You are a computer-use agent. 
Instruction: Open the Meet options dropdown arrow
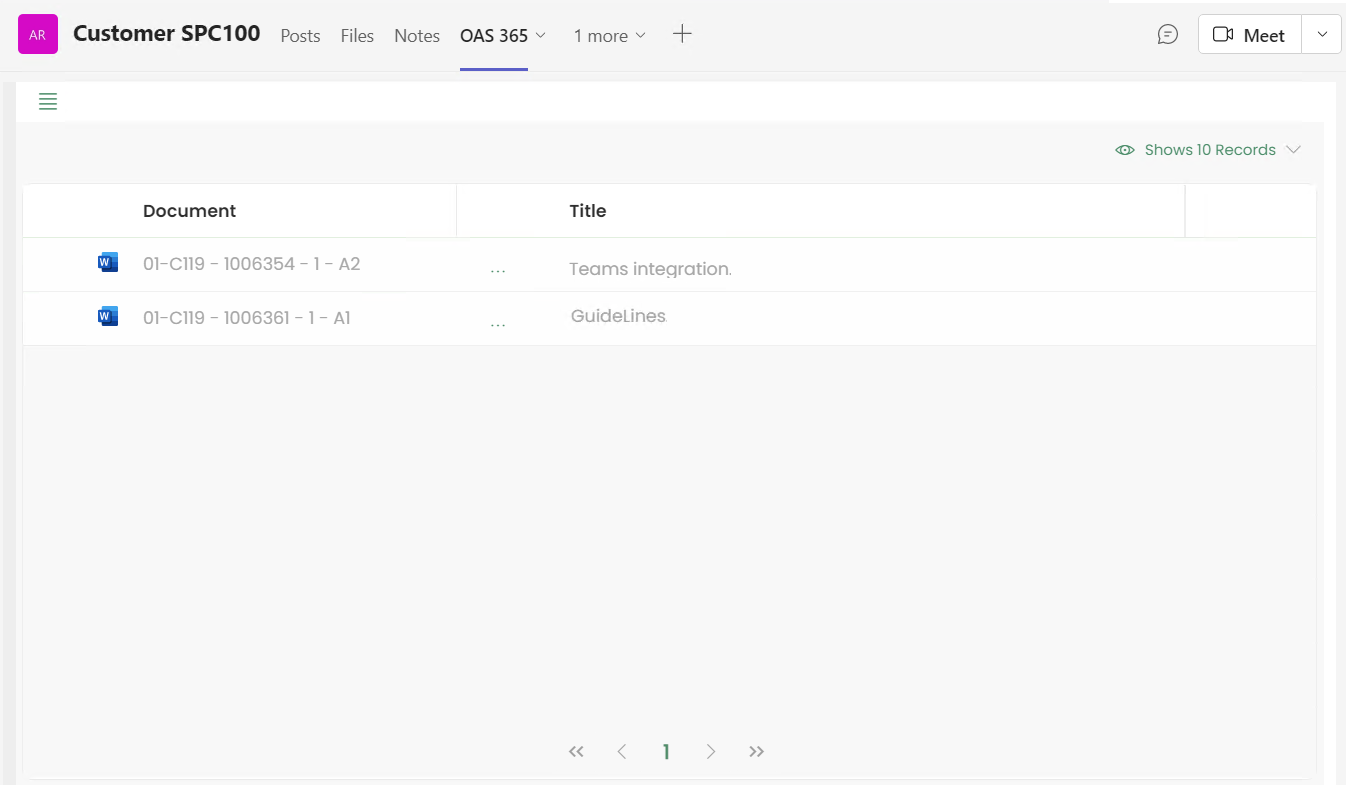(x=1322, y=35)
